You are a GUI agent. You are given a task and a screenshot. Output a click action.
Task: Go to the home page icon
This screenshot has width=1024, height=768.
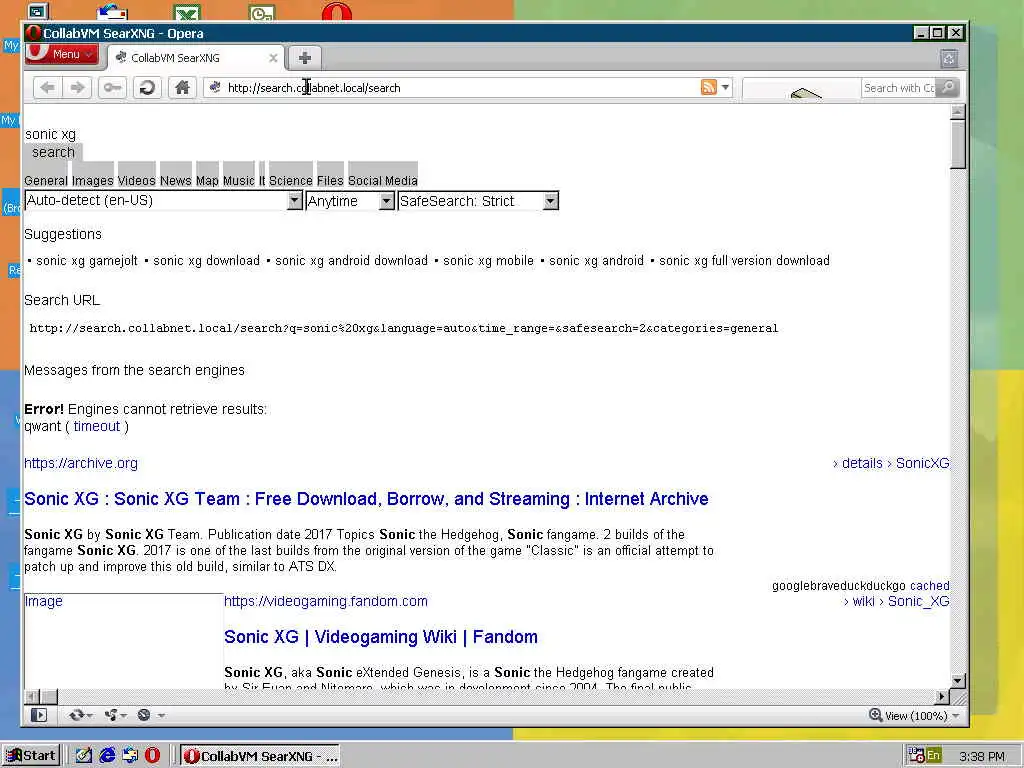[182, 88]
